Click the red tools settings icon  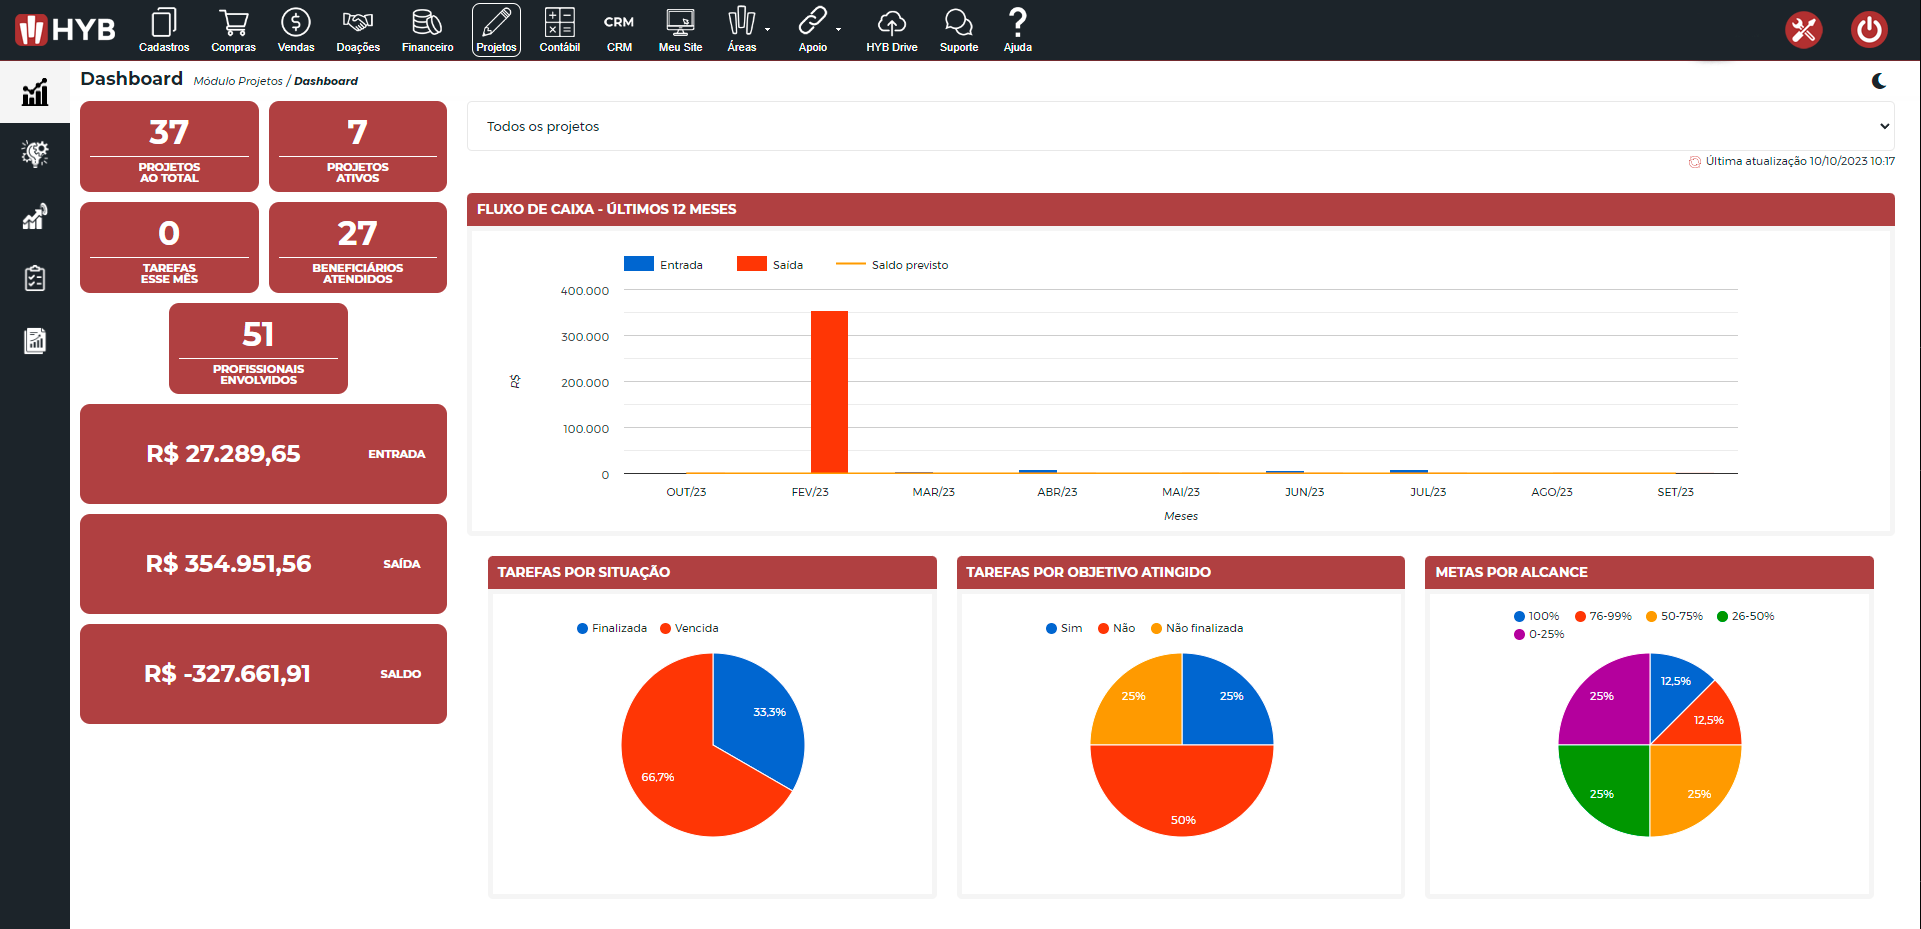(1803, 30)
